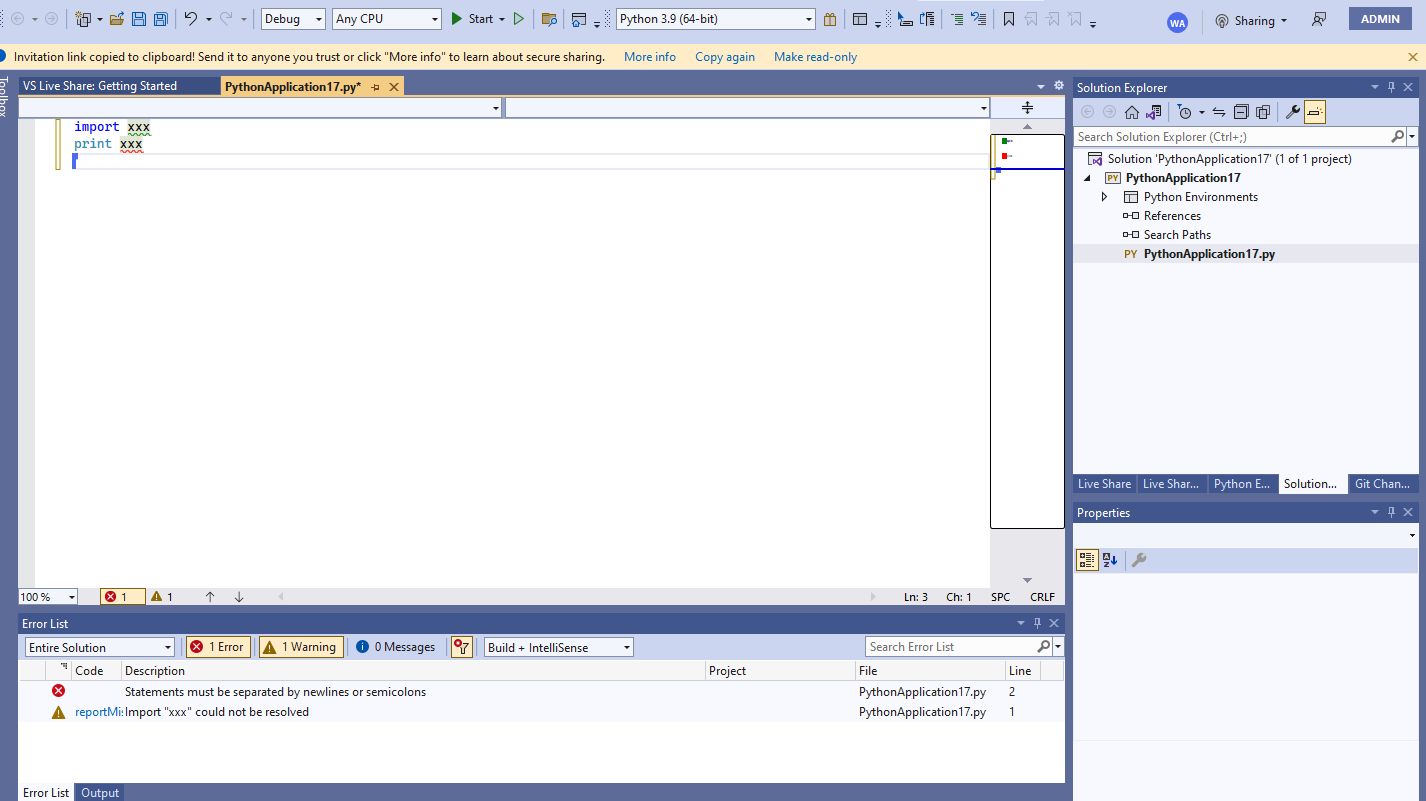Toggle the 1 Warning filter button
The height and width of the screenshot is (801, 1426).
click(300, 647)
